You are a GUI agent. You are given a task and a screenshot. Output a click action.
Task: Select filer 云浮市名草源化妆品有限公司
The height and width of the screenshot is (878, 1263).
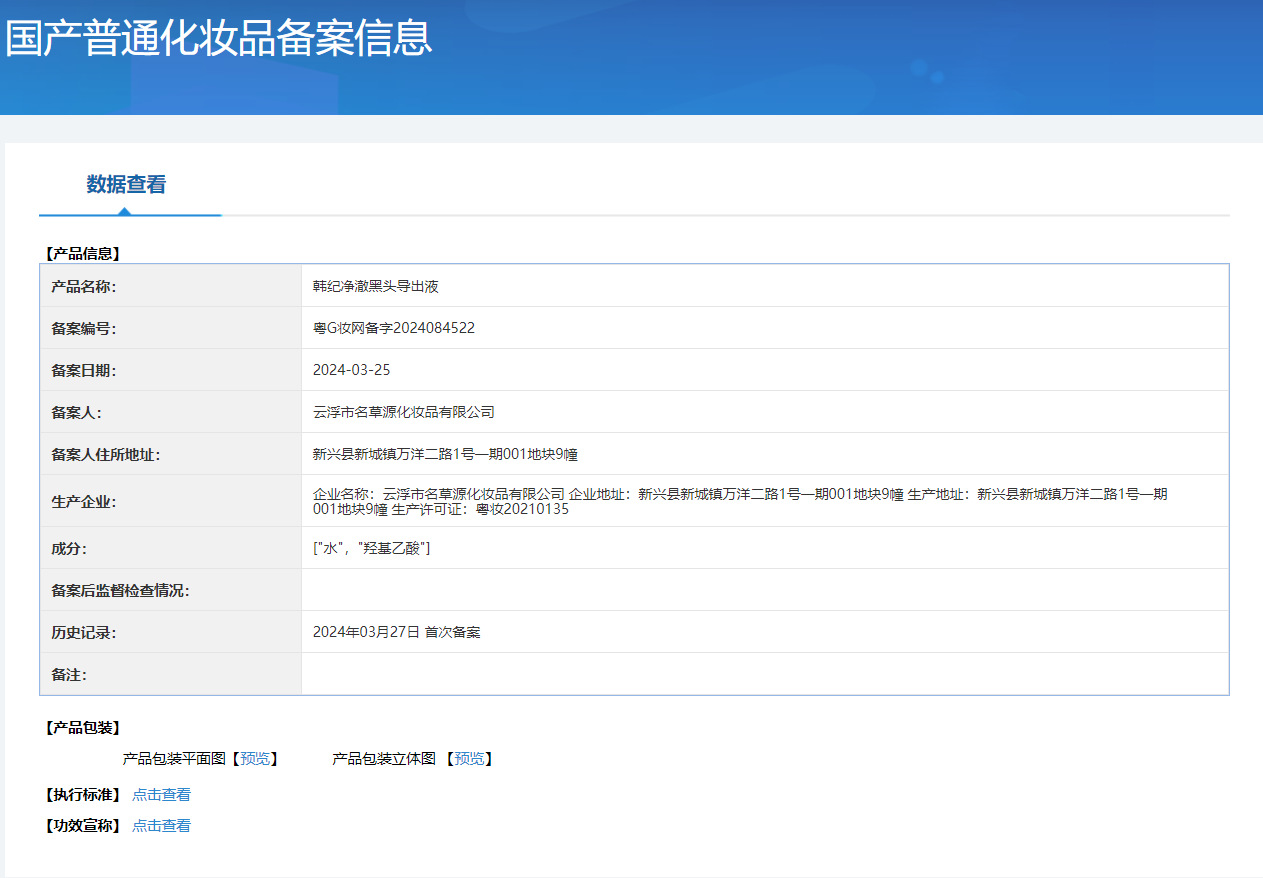[x=404, y=412]
